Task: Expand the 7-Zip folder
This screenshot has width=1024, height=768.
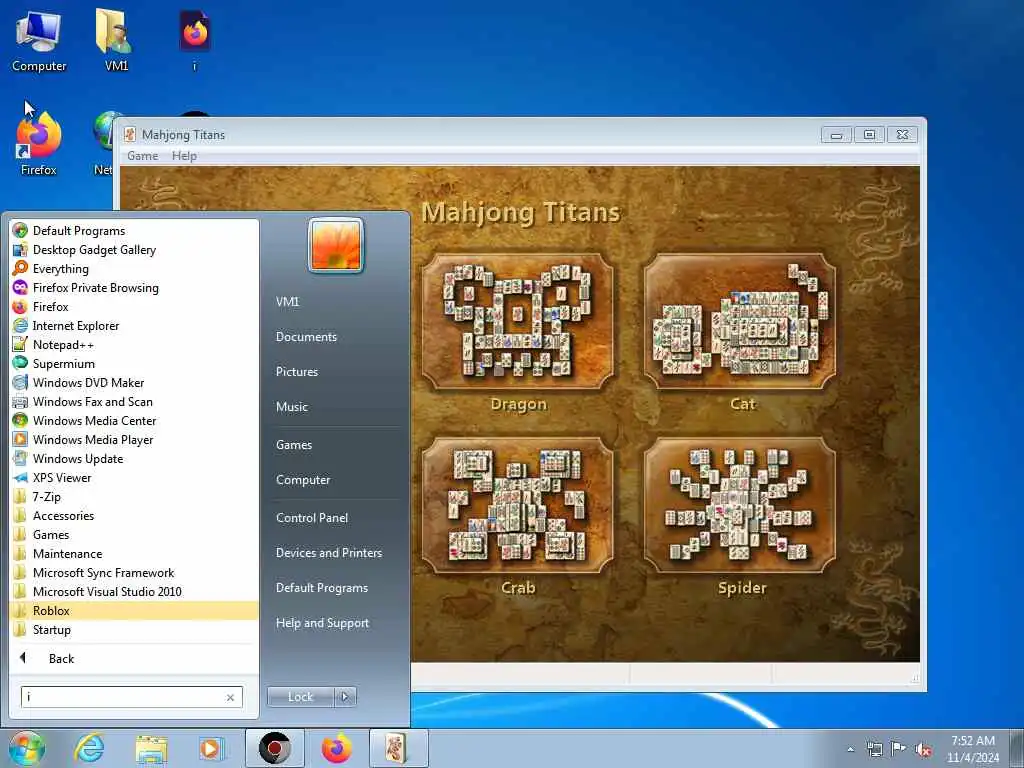Action: (x=134, y=496)
